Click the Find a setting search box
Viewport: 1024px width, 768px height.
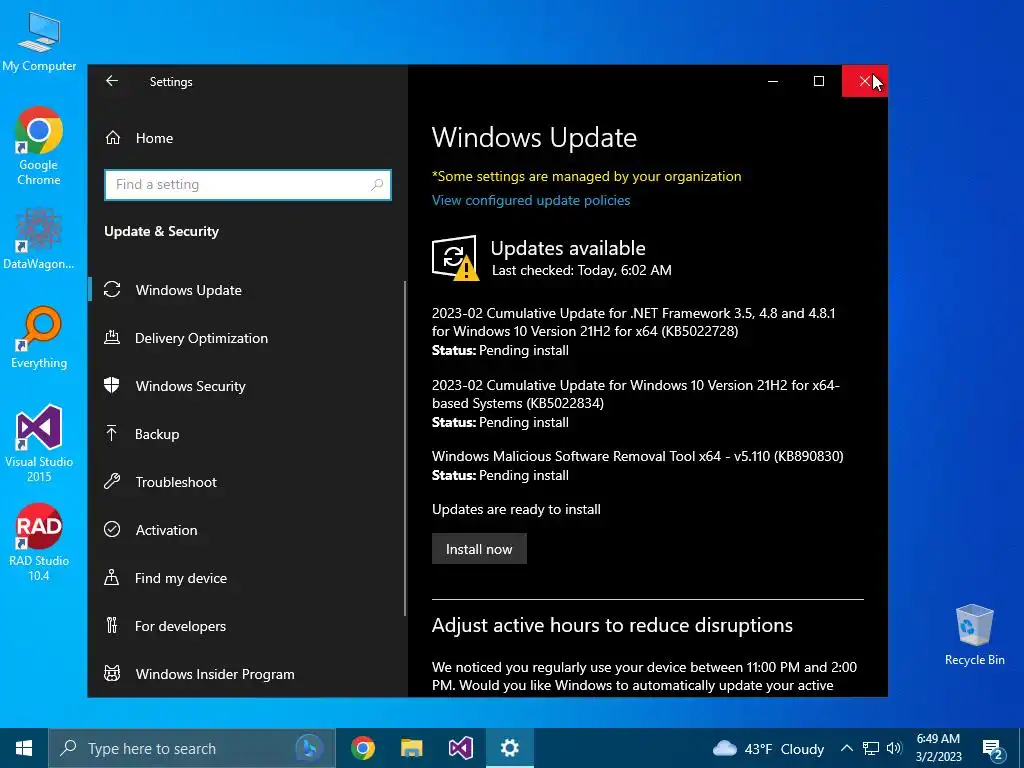pos(248,185)
